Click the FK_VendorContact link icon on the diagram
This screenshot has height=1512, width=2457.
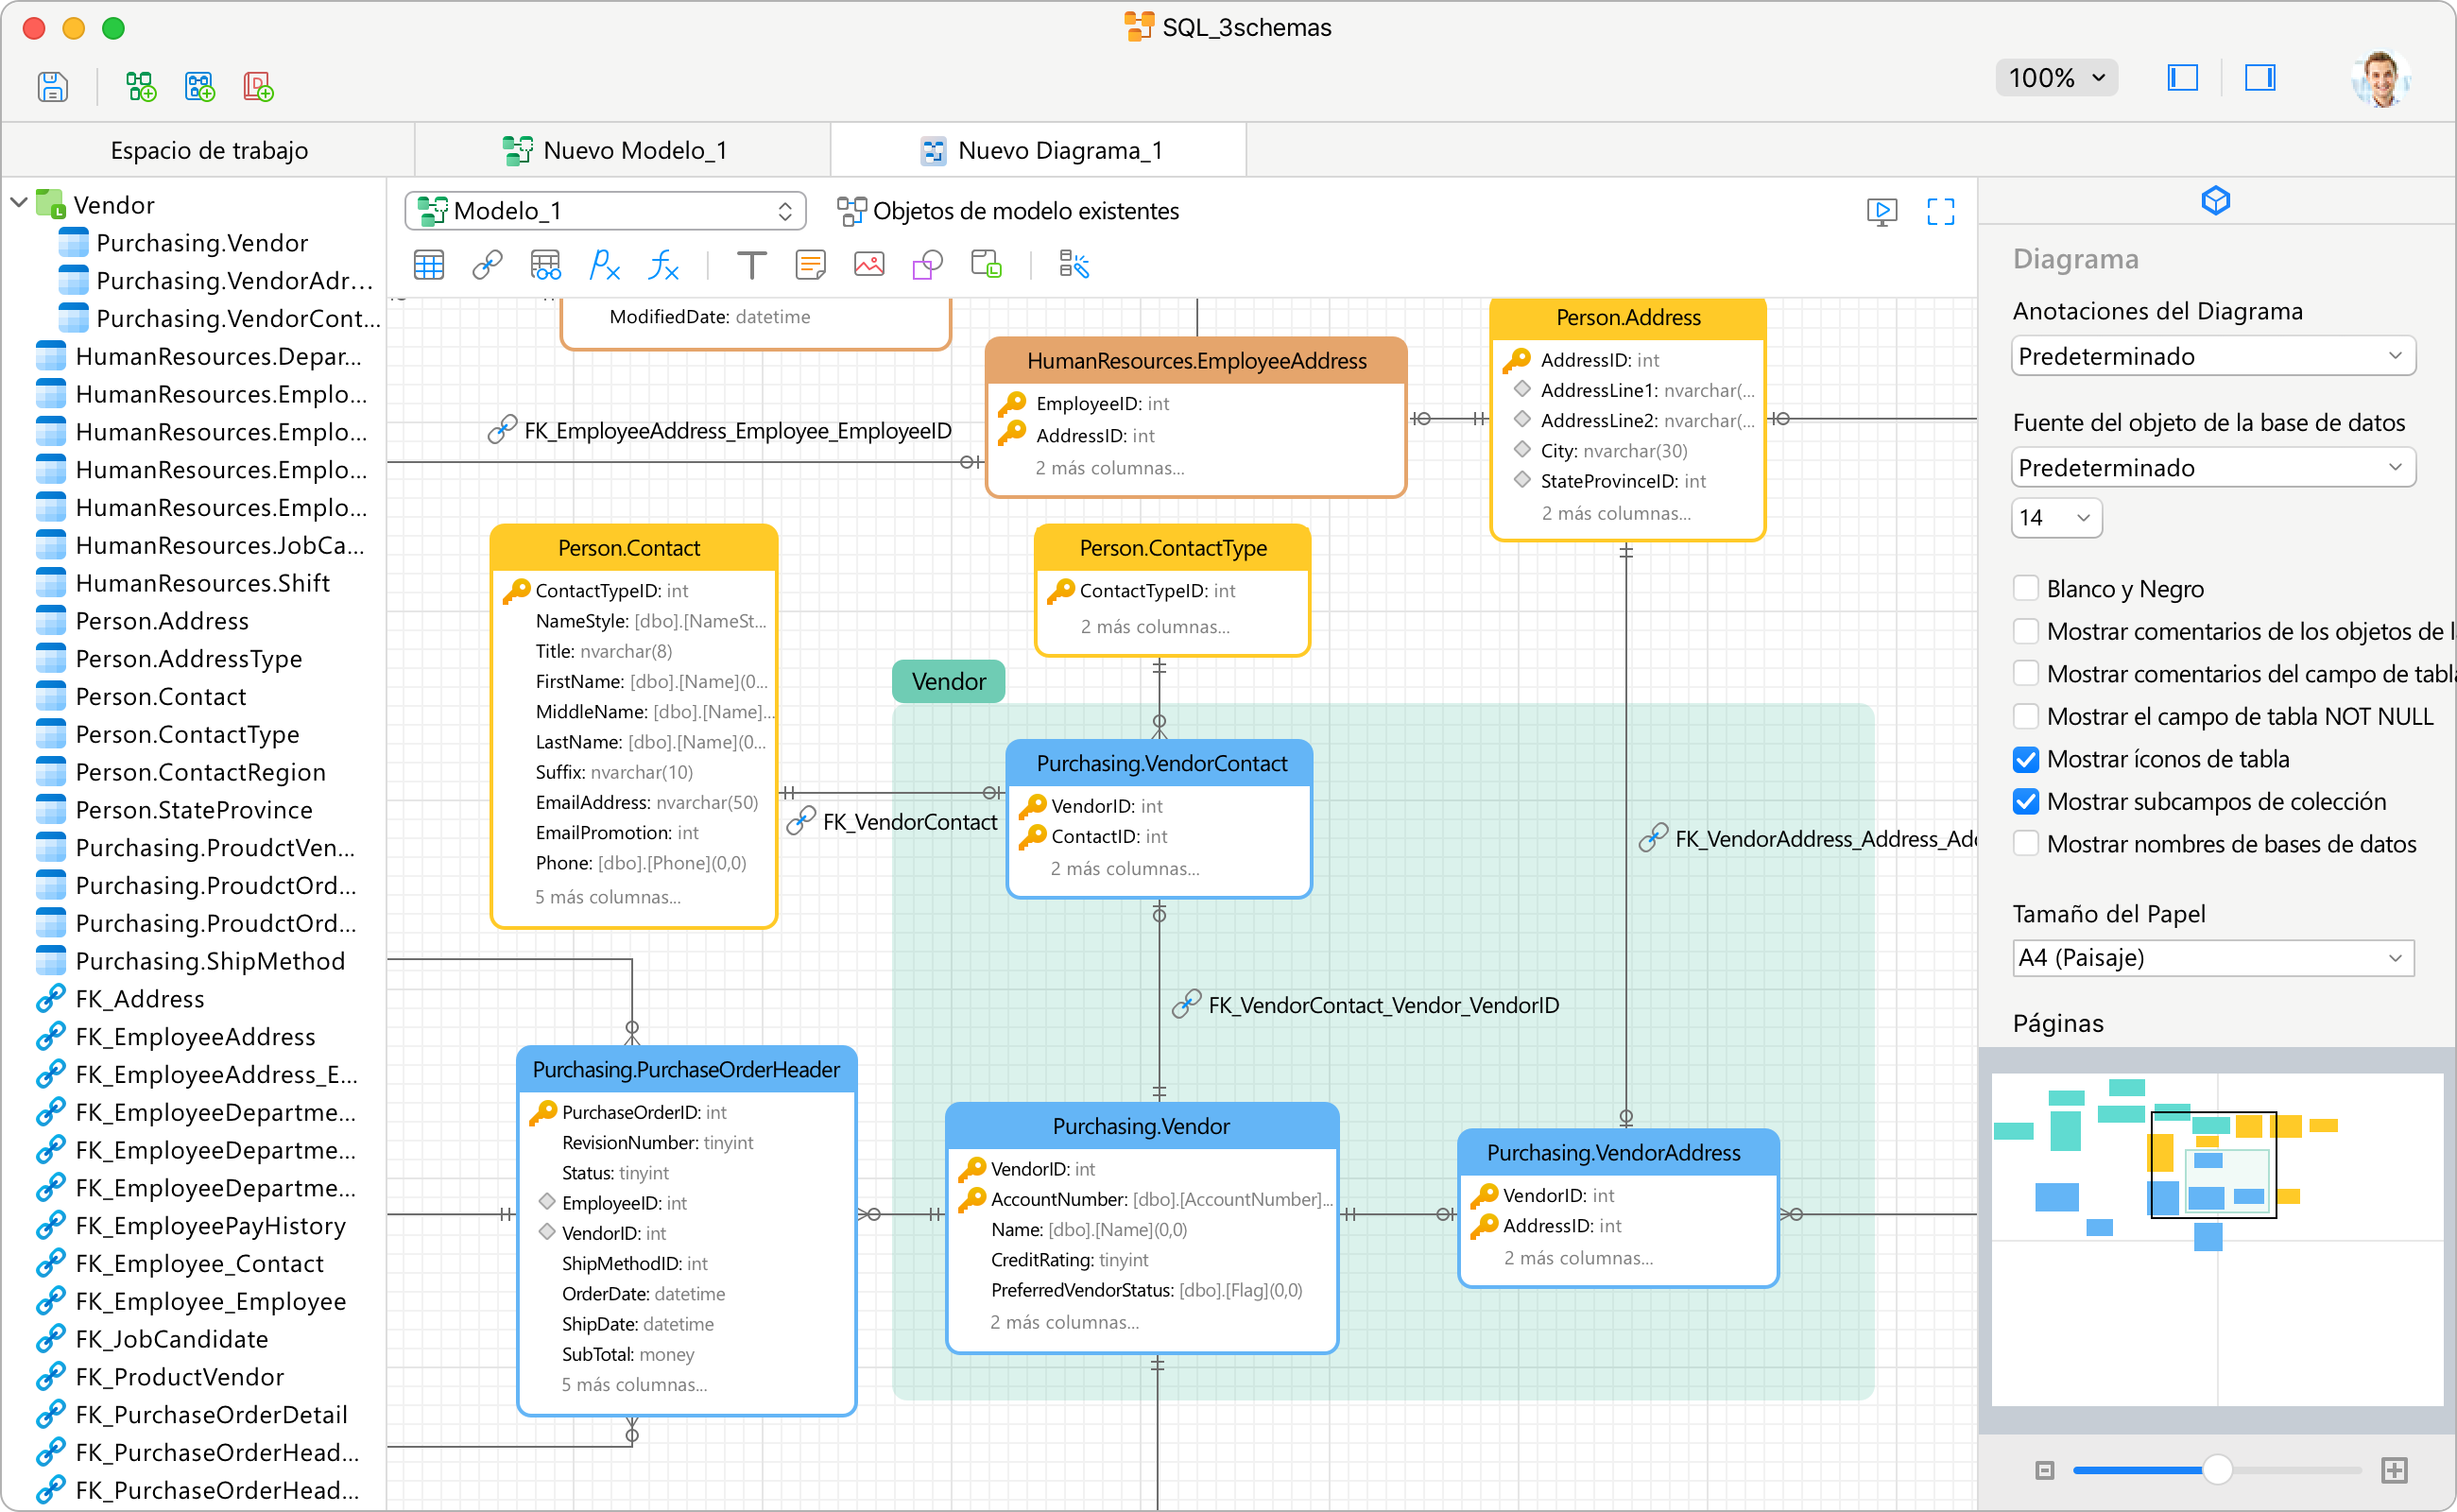tap(801, 822)
